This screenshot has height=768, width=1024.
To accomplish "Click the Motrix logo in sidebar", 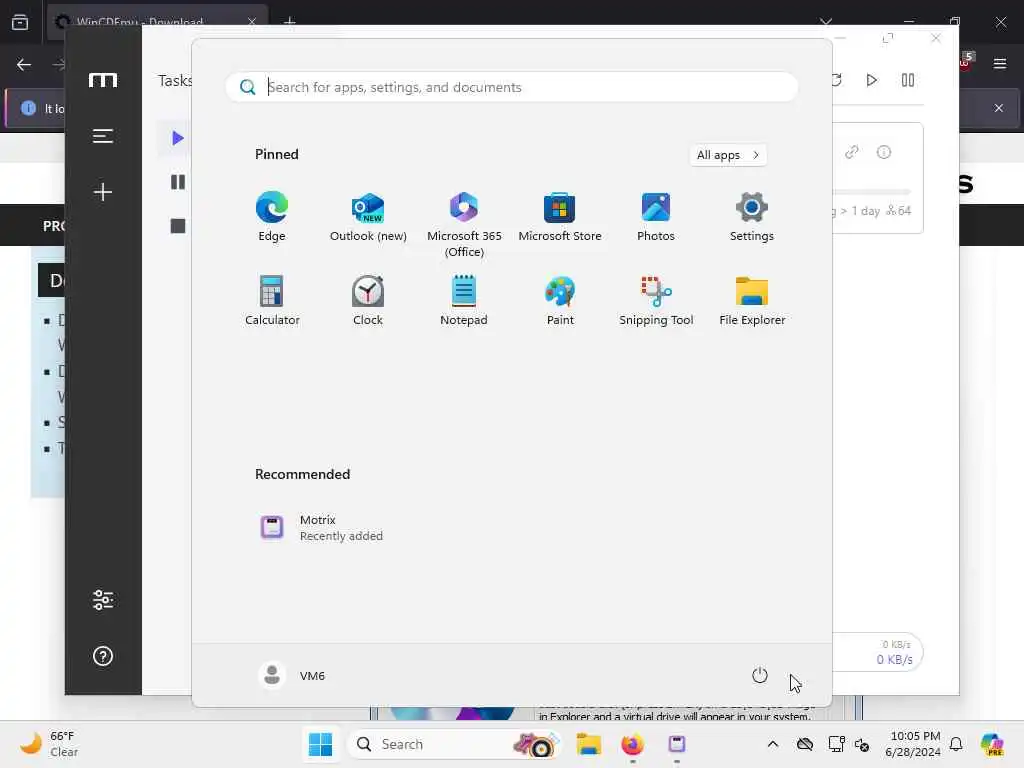I will point(103,80).
